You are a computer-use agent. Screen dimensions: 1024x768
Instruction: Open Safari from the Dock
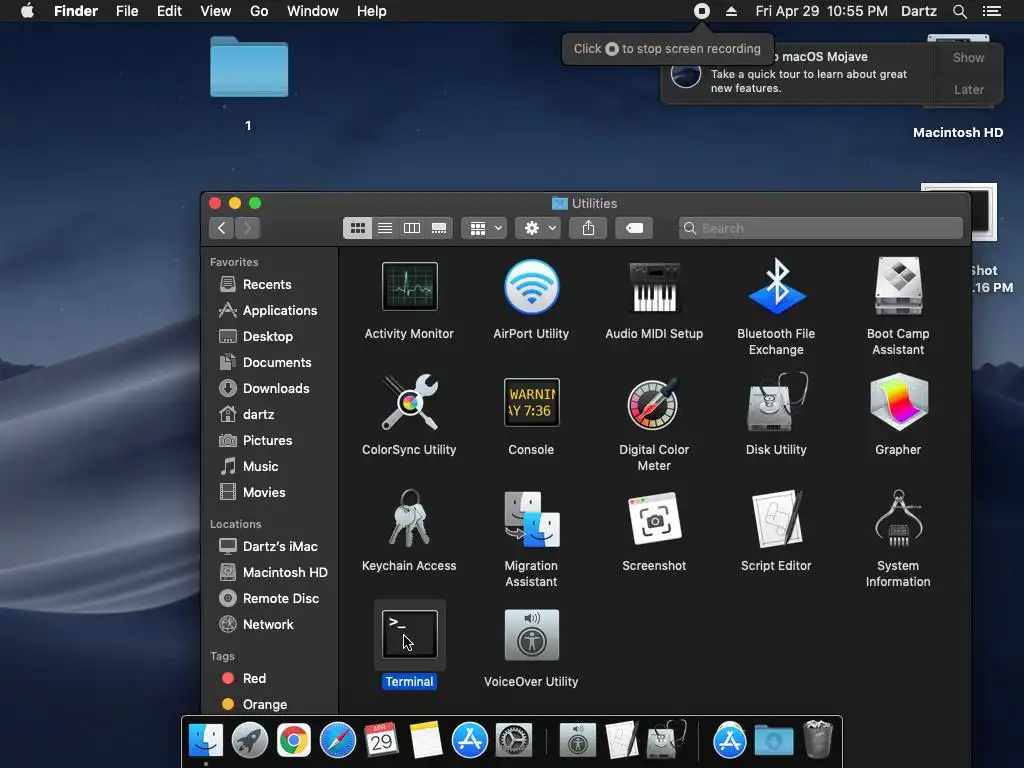(x=338, y=741)
